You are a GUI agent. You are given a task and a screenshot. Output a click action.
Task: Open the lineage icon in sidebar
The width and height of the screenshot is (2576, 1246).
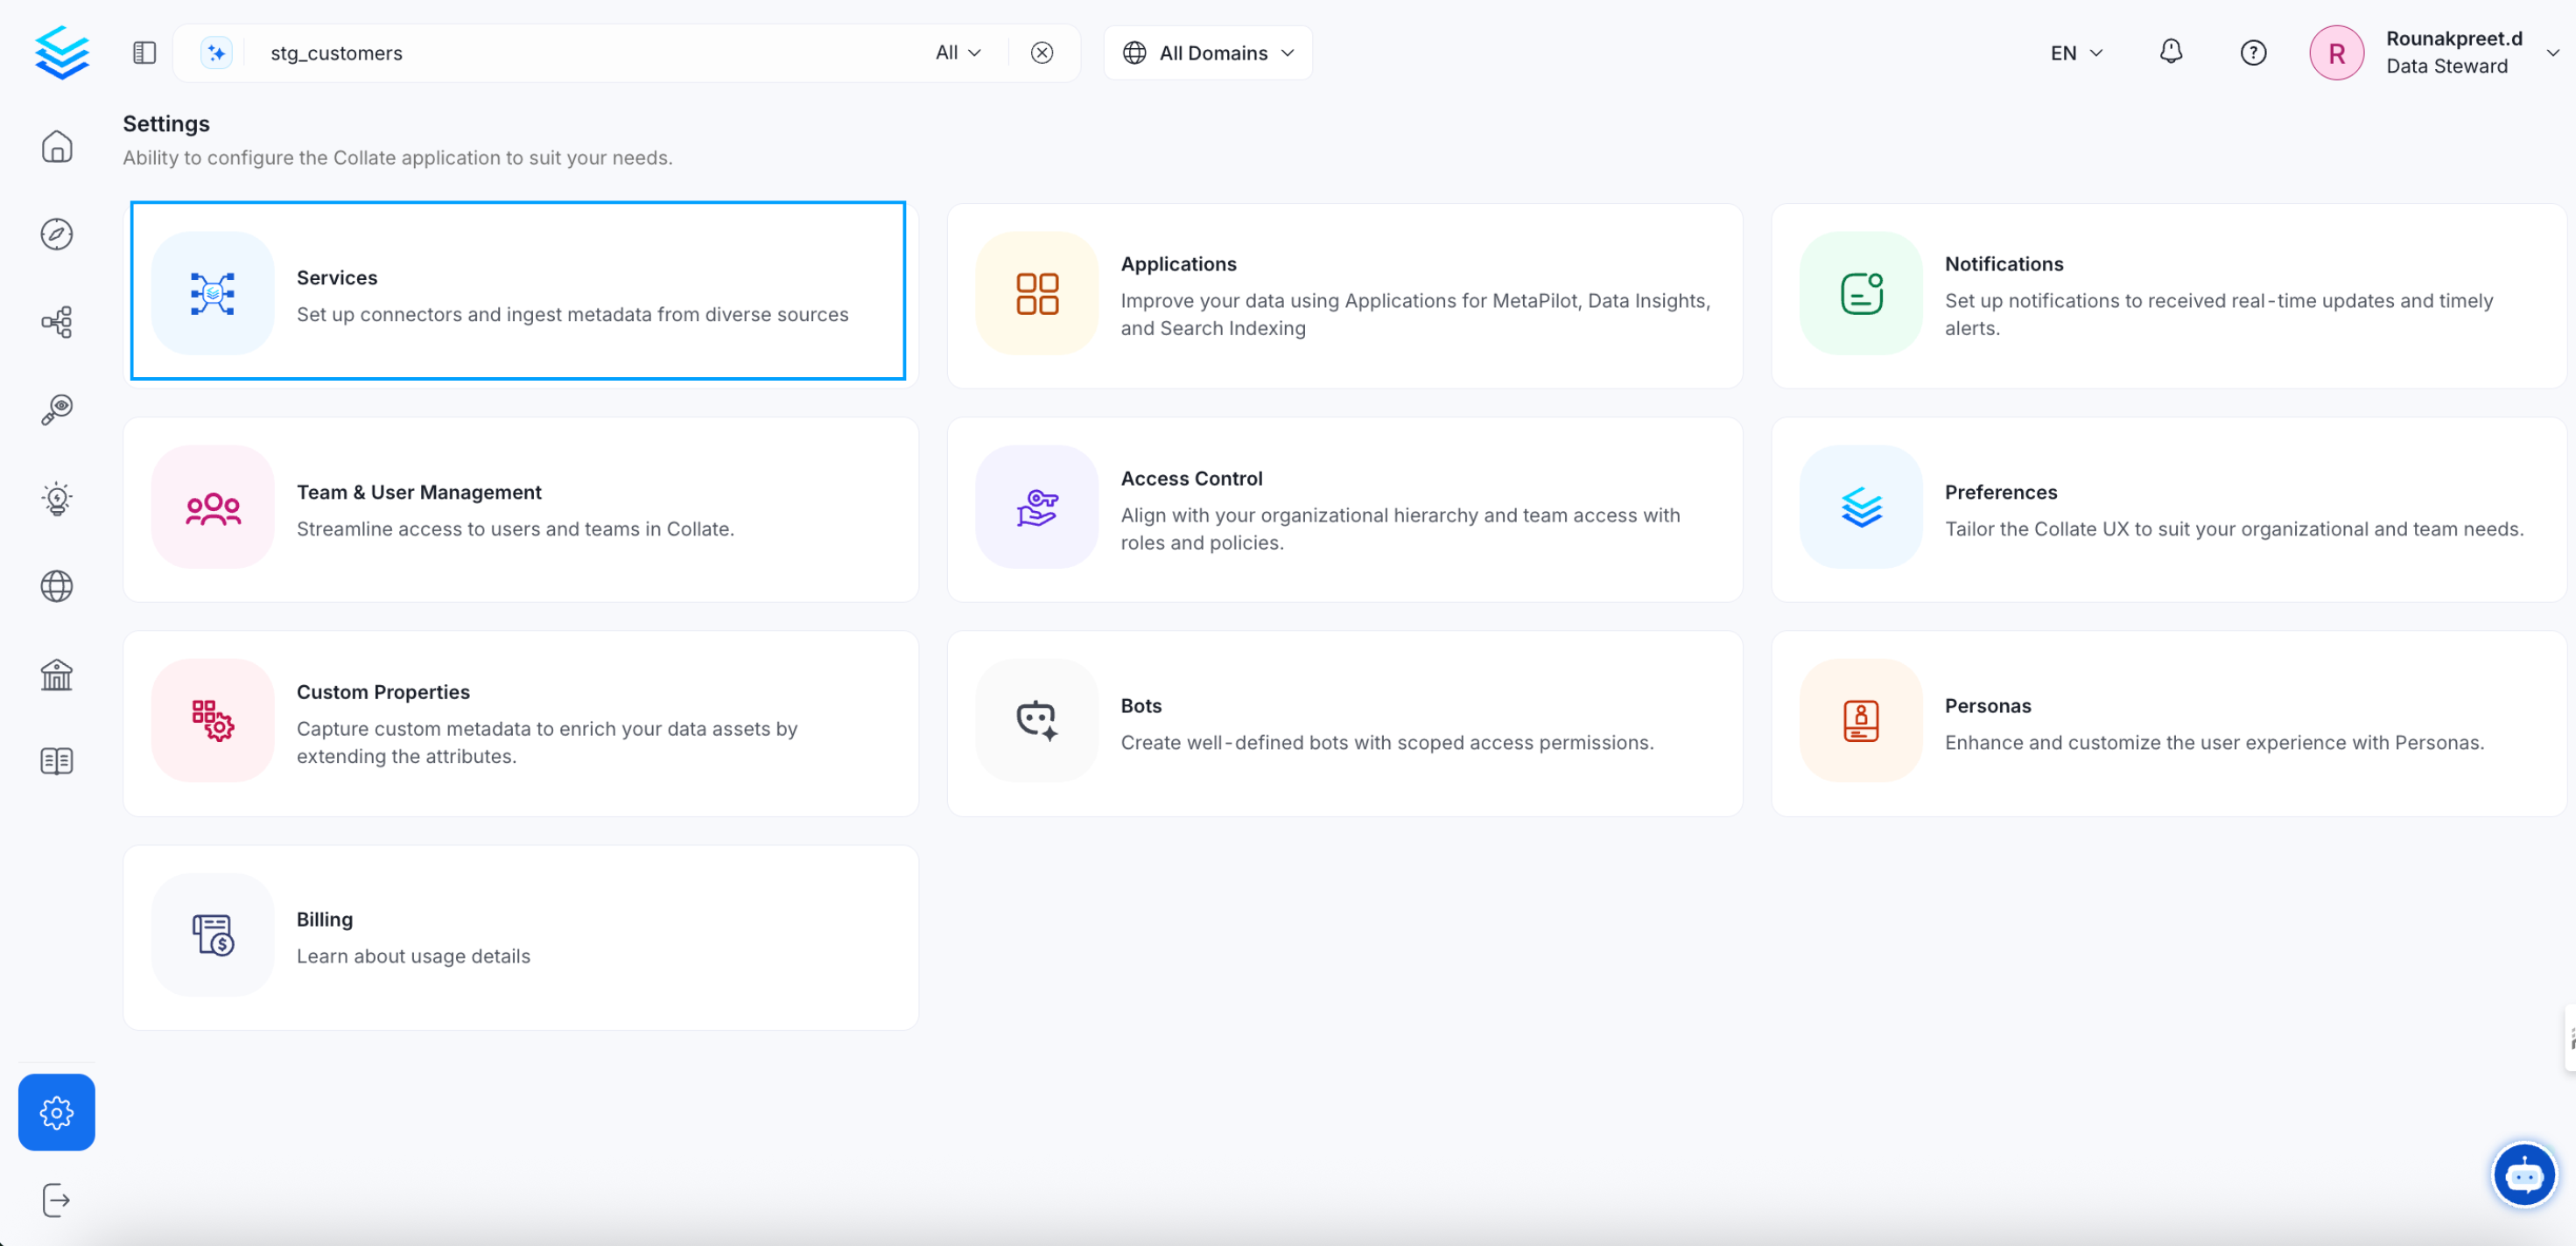57,322
